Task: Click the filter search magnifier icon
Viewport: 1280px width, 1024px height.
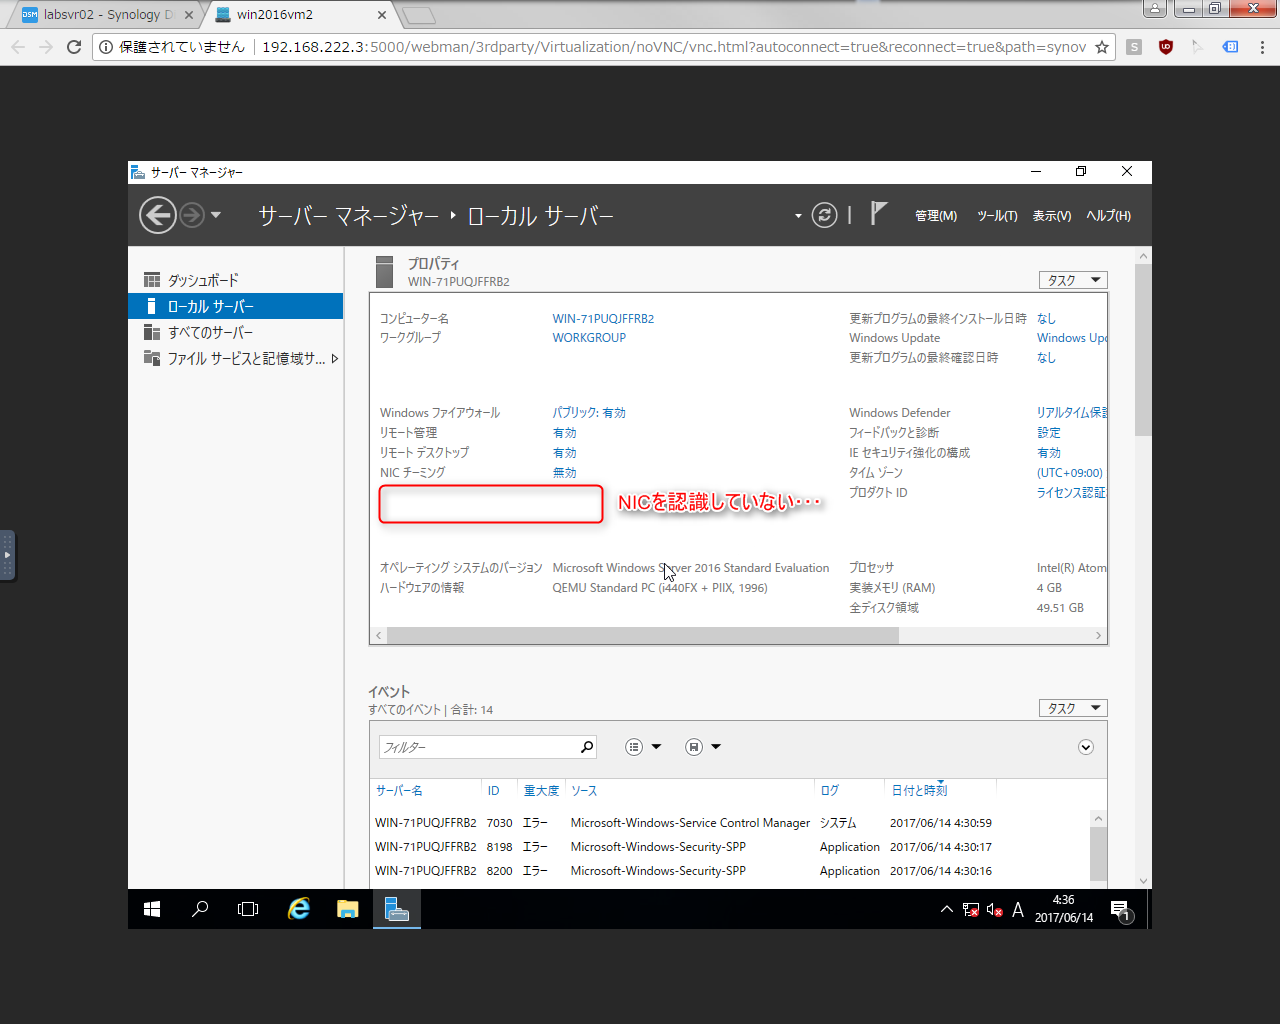Action: [x=587, y=747]
